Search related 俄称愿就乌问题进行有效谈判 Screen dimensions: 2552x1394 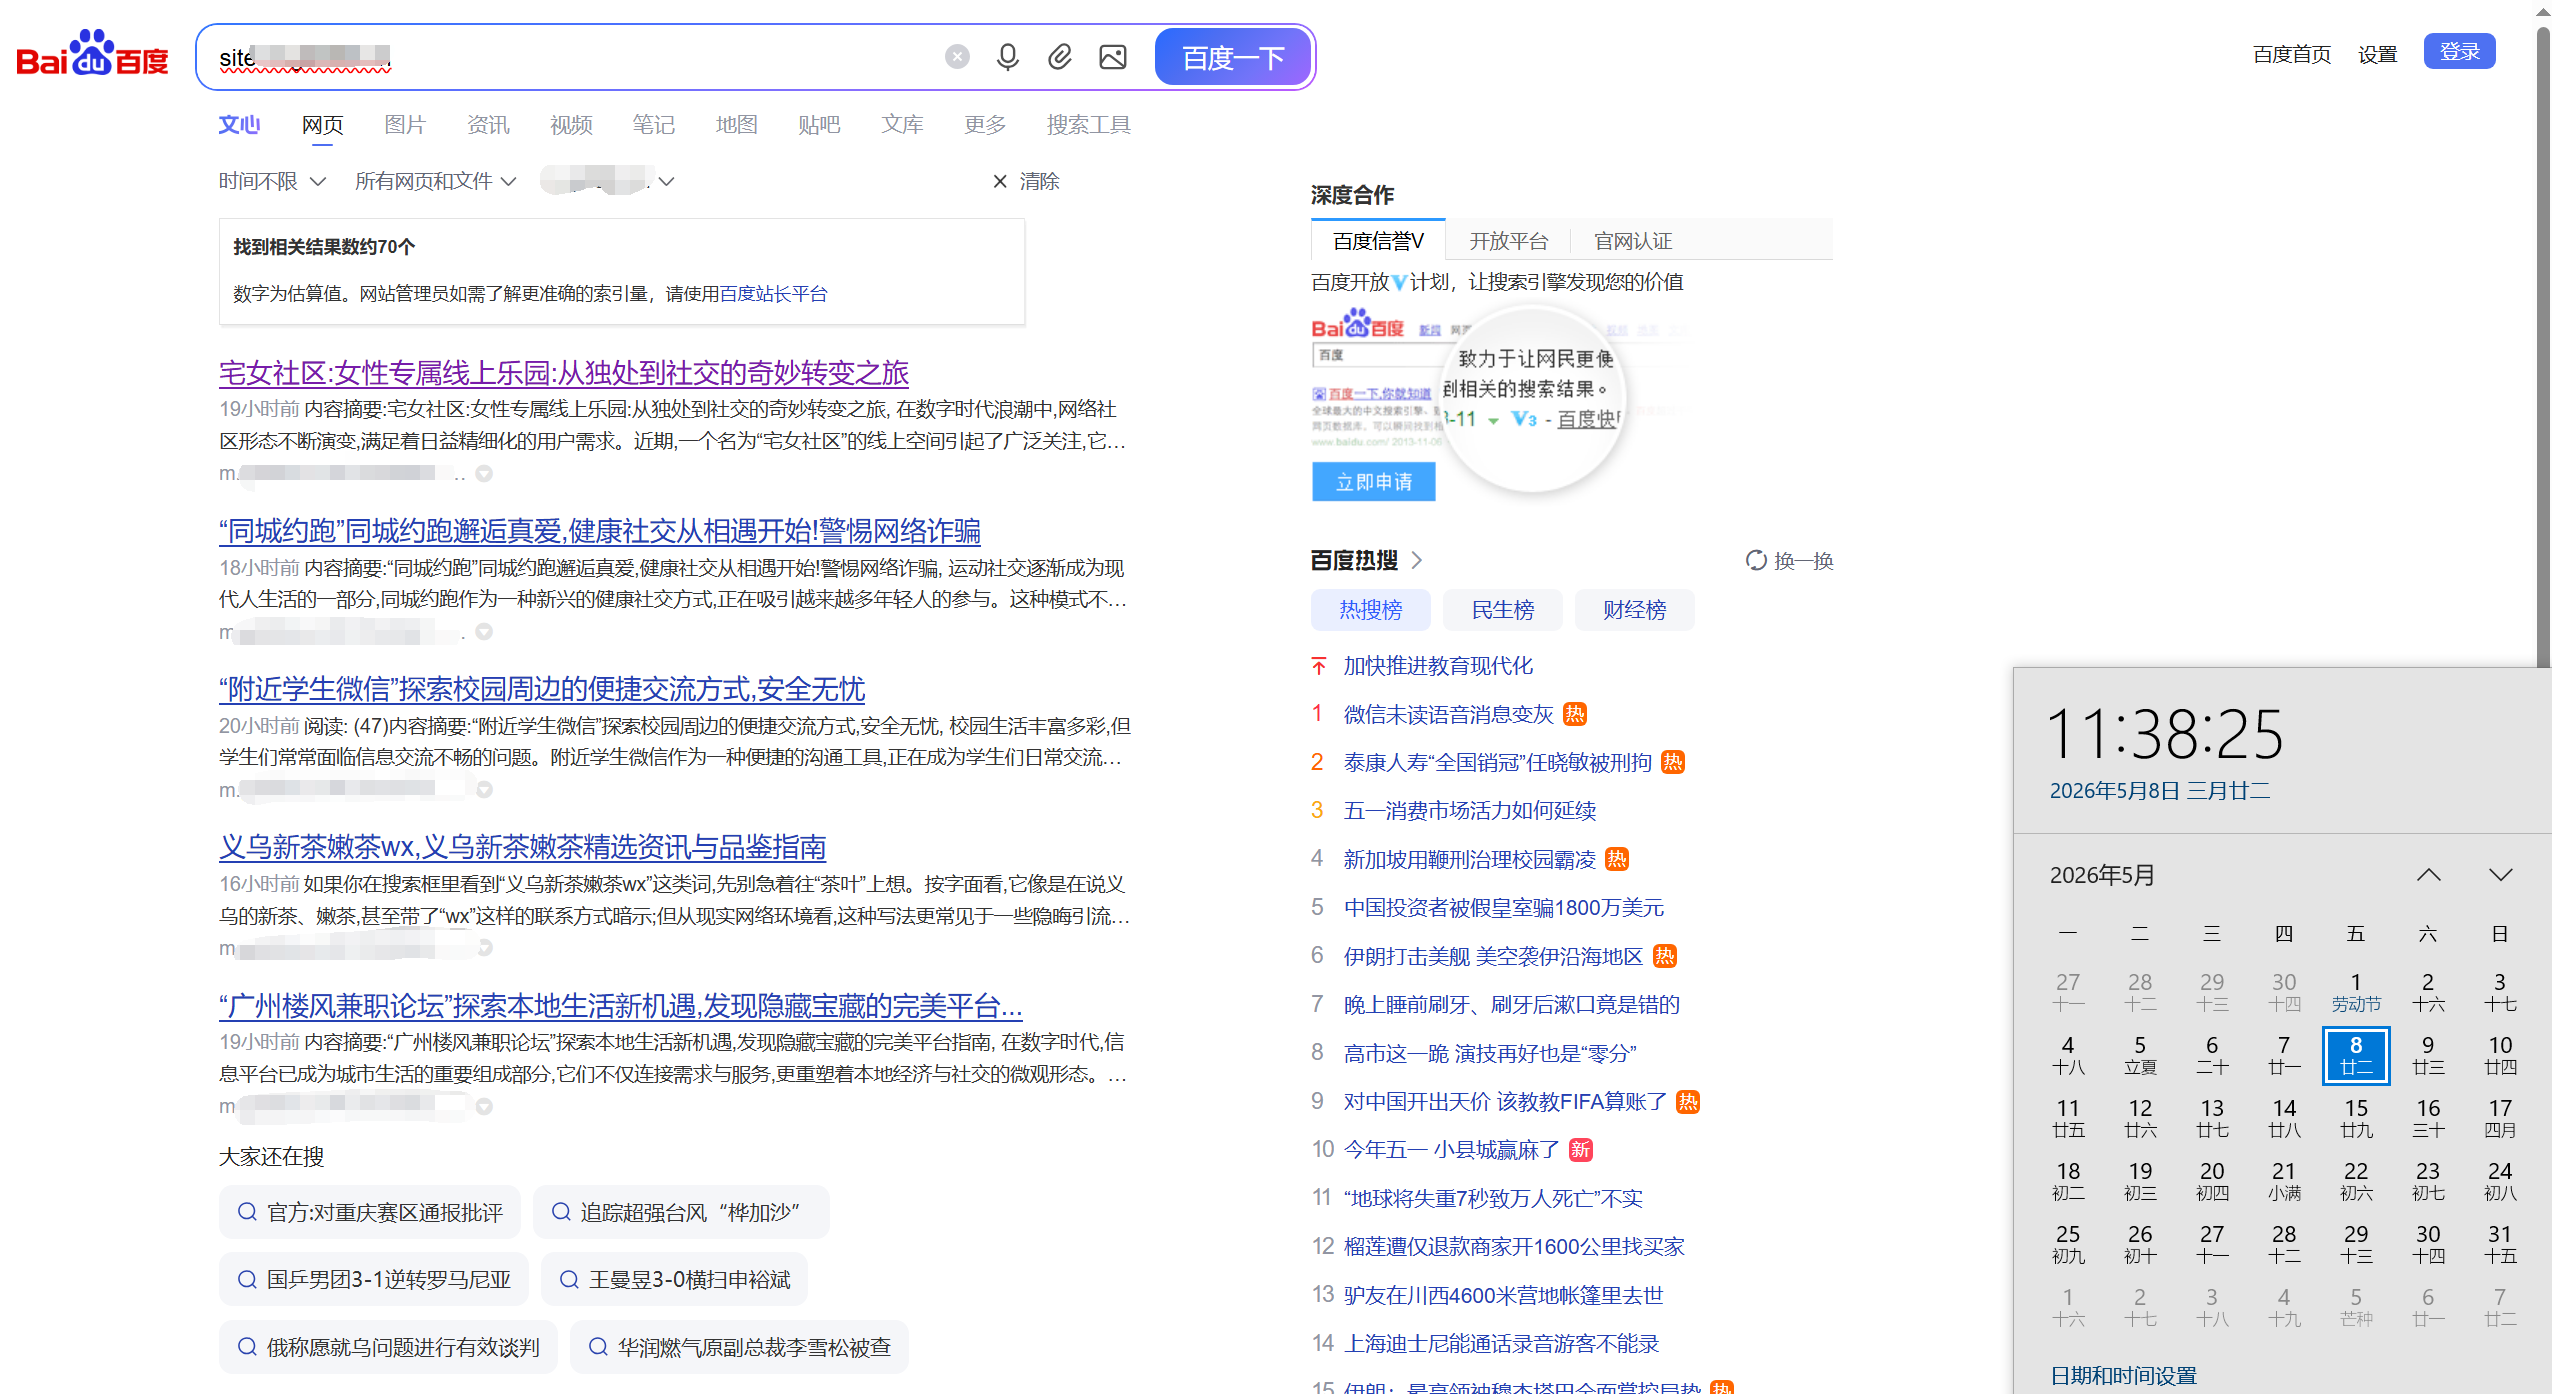tap(388, 1347)
